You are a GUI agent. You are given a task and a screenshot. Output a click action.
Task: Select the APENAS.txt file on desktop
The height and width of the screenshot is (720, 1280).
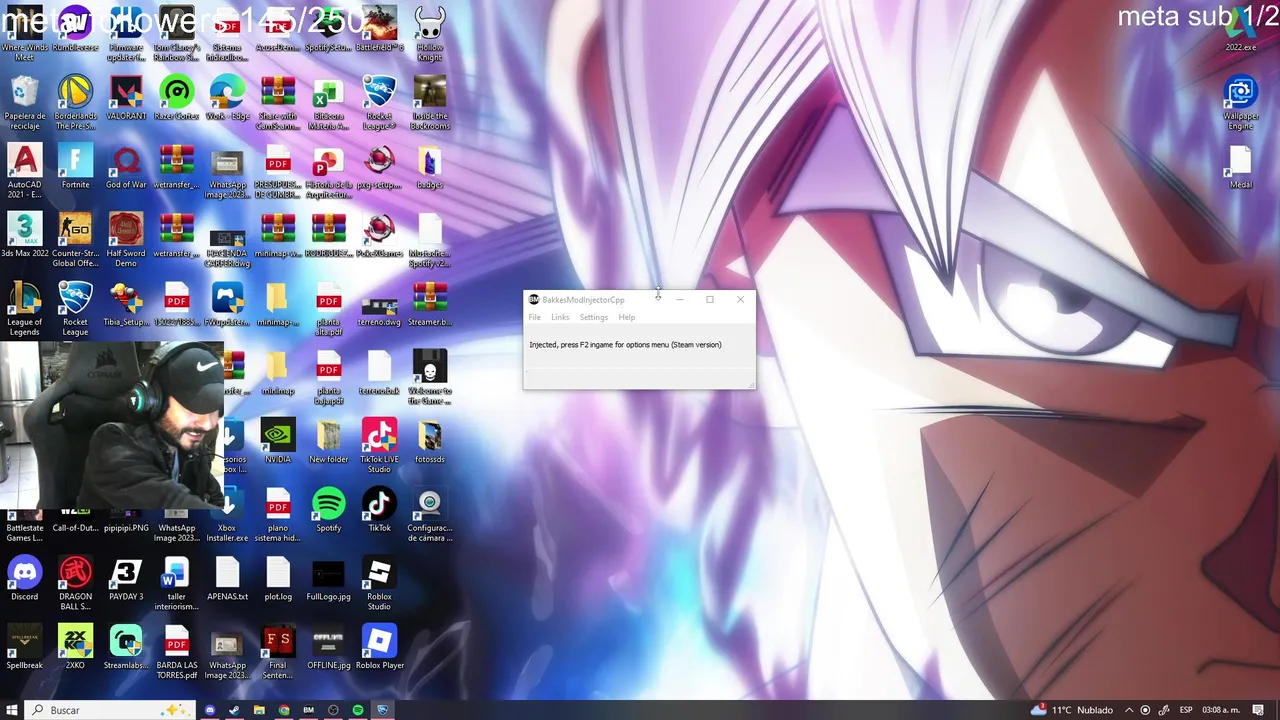227,578
